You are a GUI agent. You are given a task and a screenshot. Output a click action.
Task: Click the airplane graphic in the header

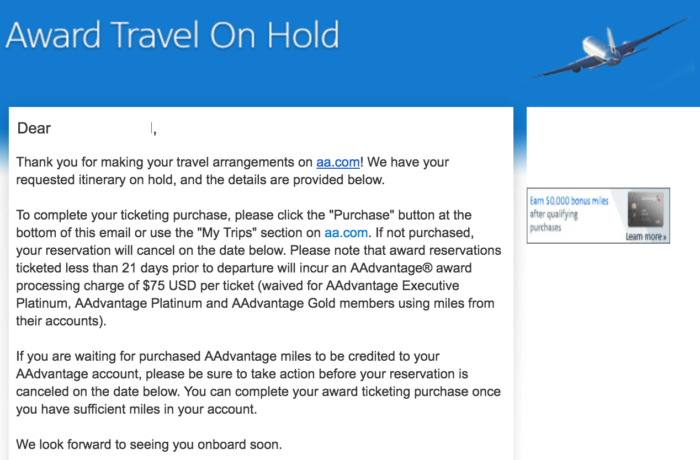[608, 49]
